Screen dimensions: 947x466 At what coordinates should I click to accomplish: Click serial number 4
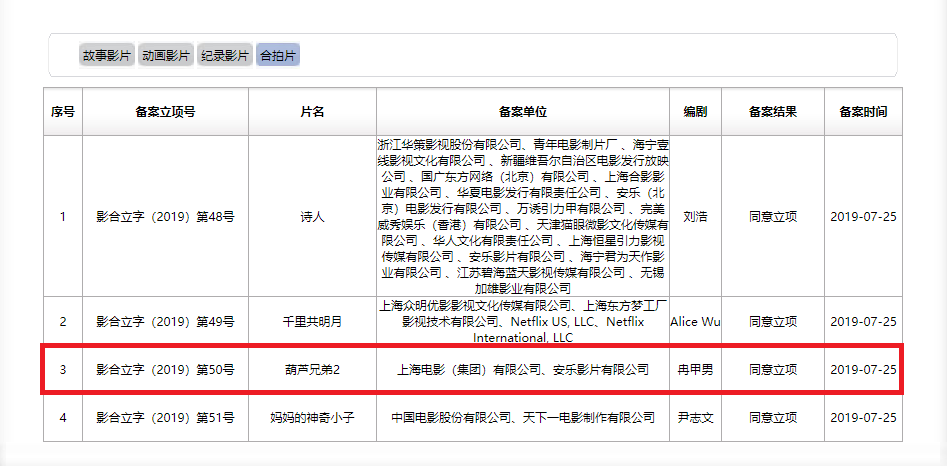(x=63, y=417)
